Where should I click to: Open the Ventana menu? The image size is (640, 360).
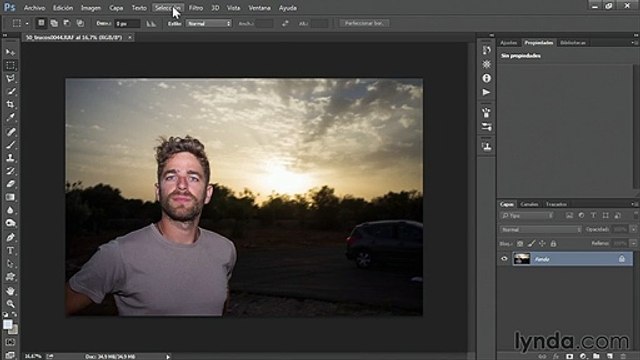pyautogui.click(x=260, y=8)
